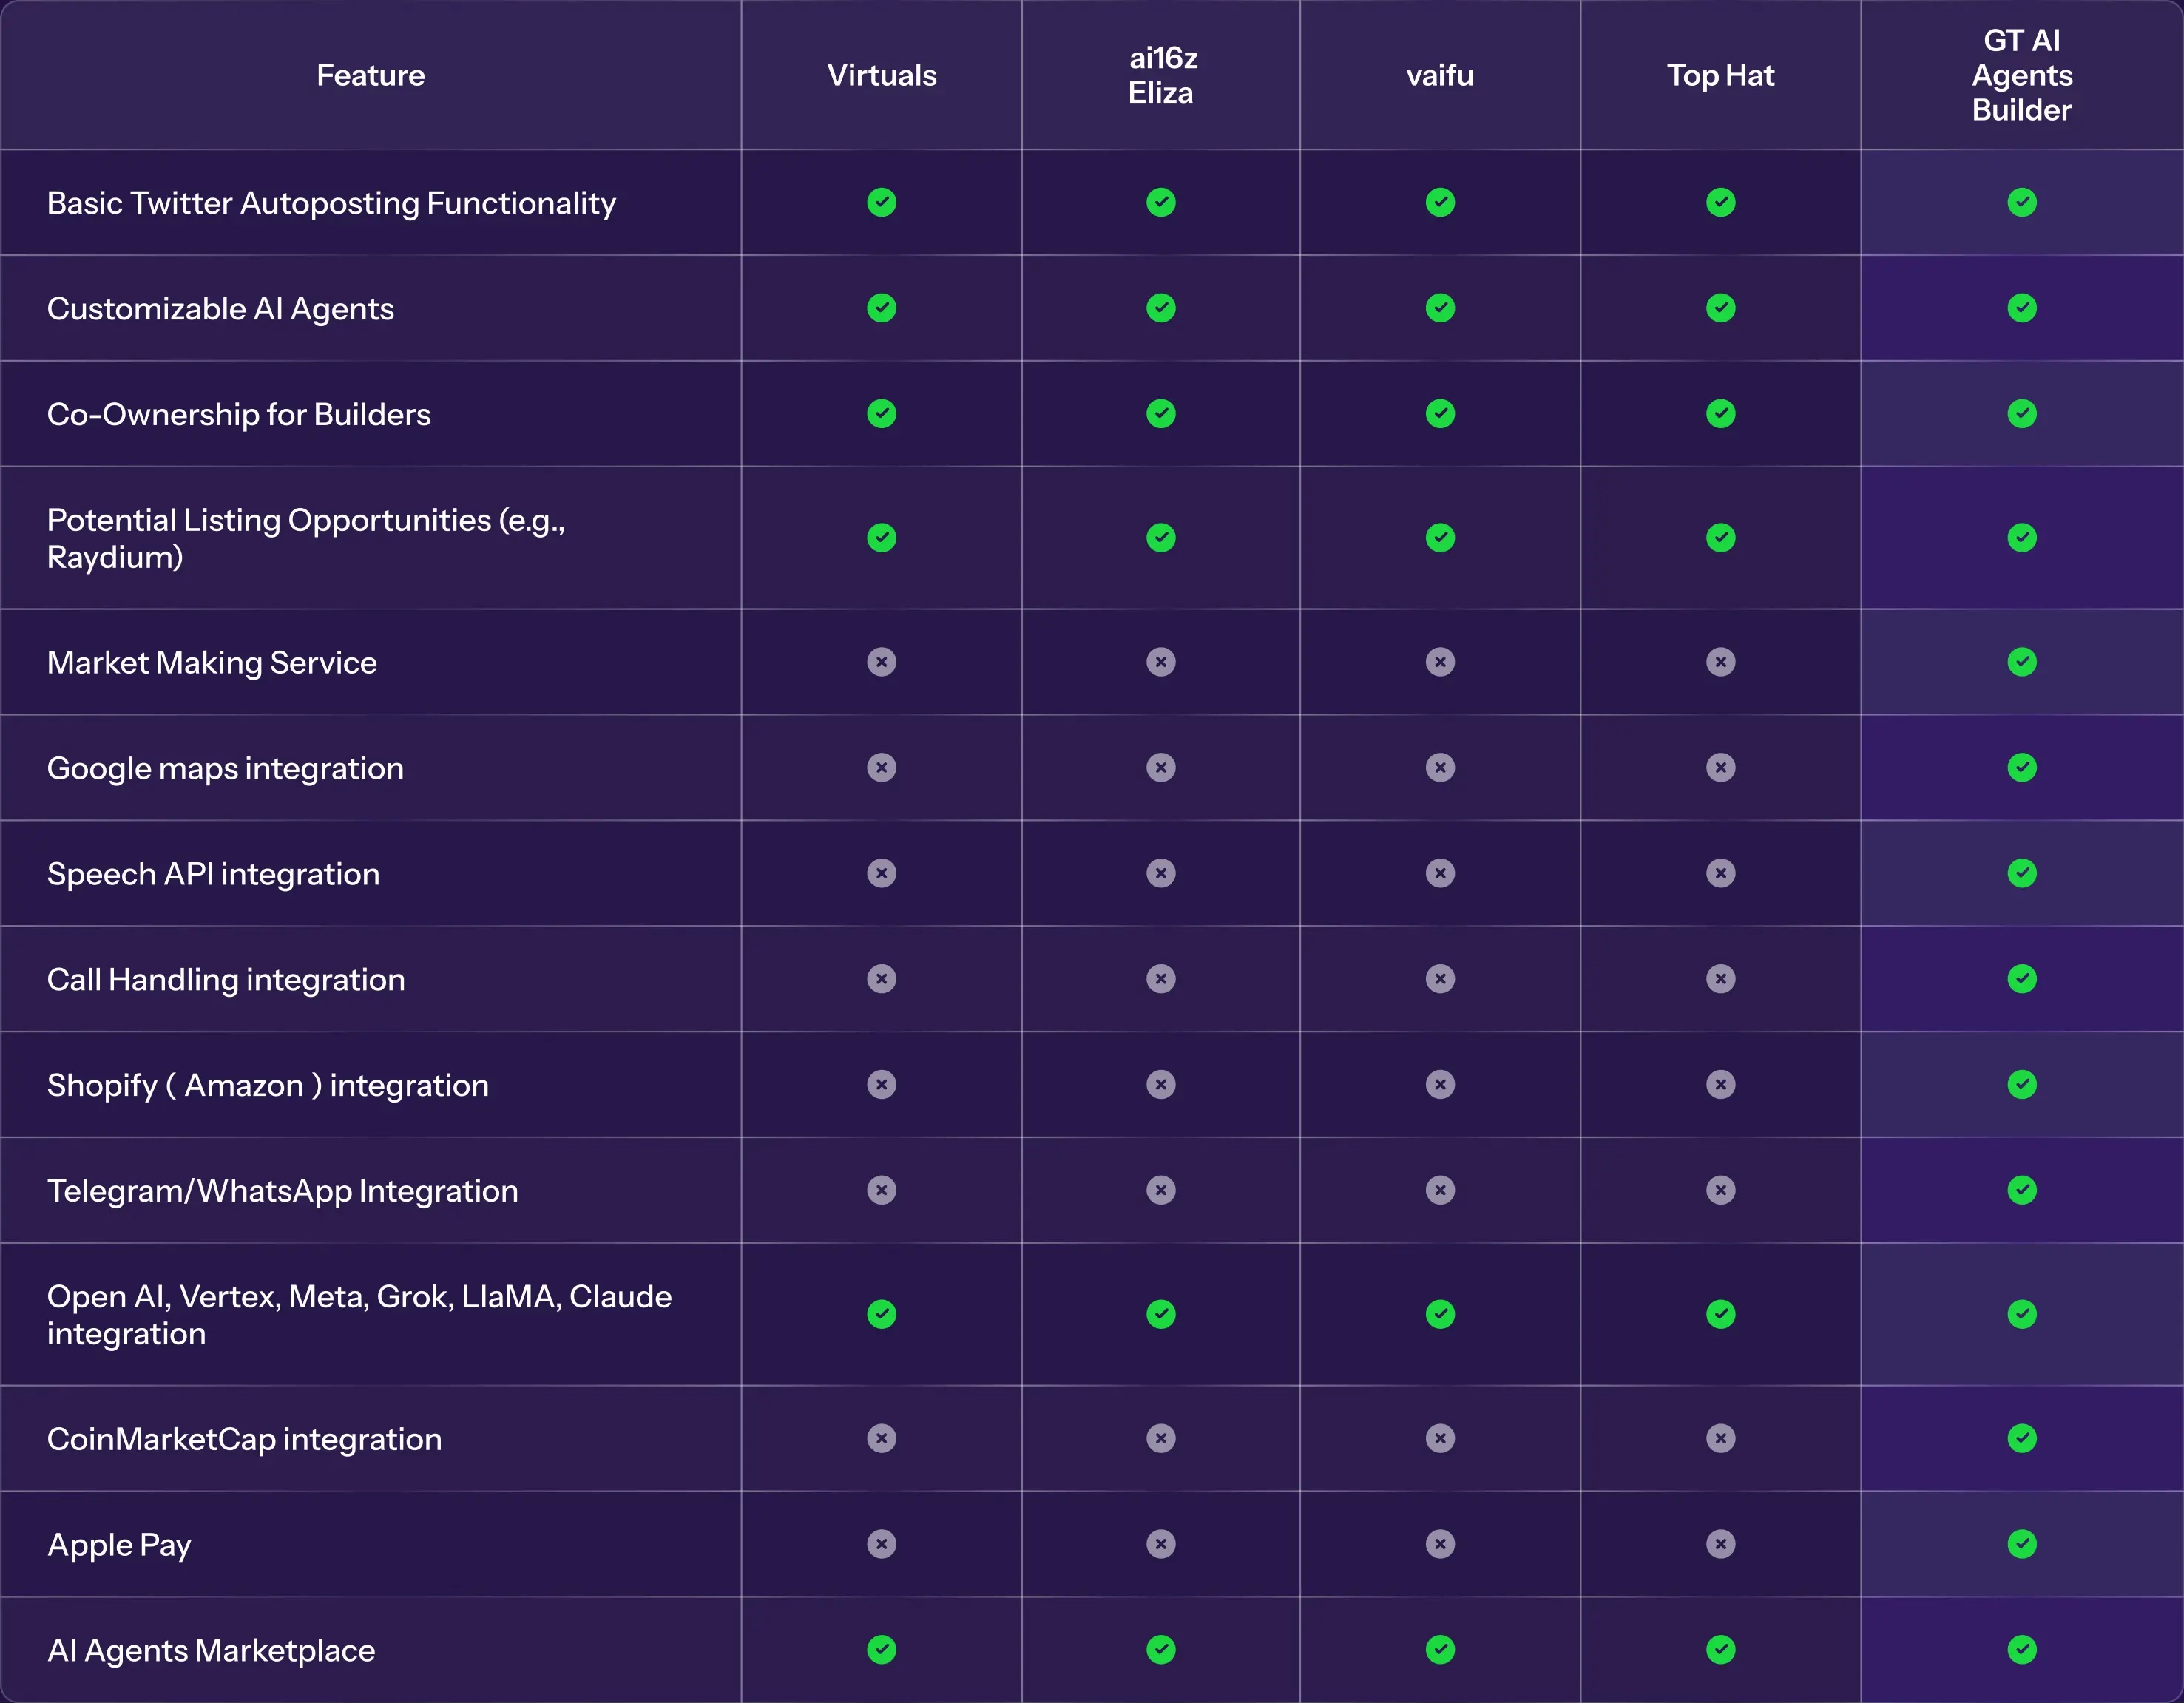The image size is (2184, 1703).
Task: Click 'Telegram/WhatsApp Integration' row label
Action: (x=282, y=1191)
